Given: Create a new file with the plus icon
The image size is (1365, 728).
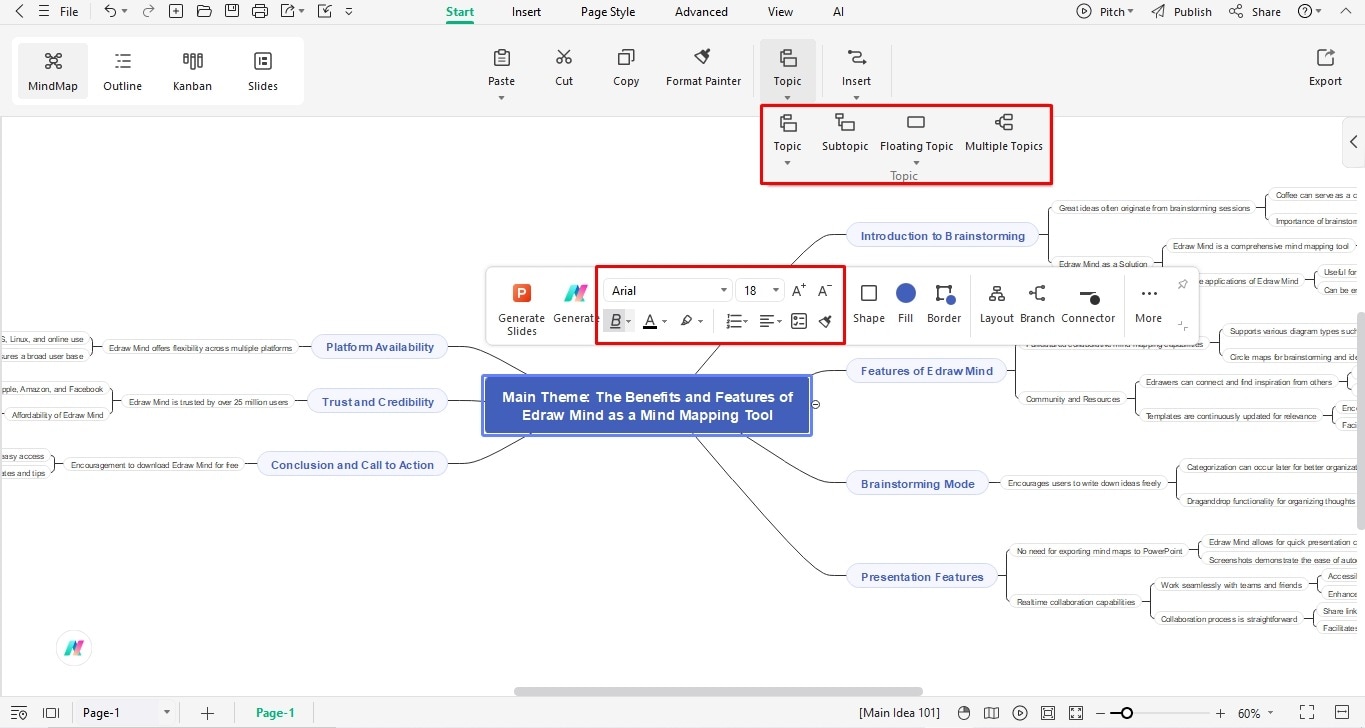Looking at the screenshot, I should (176, 11).
